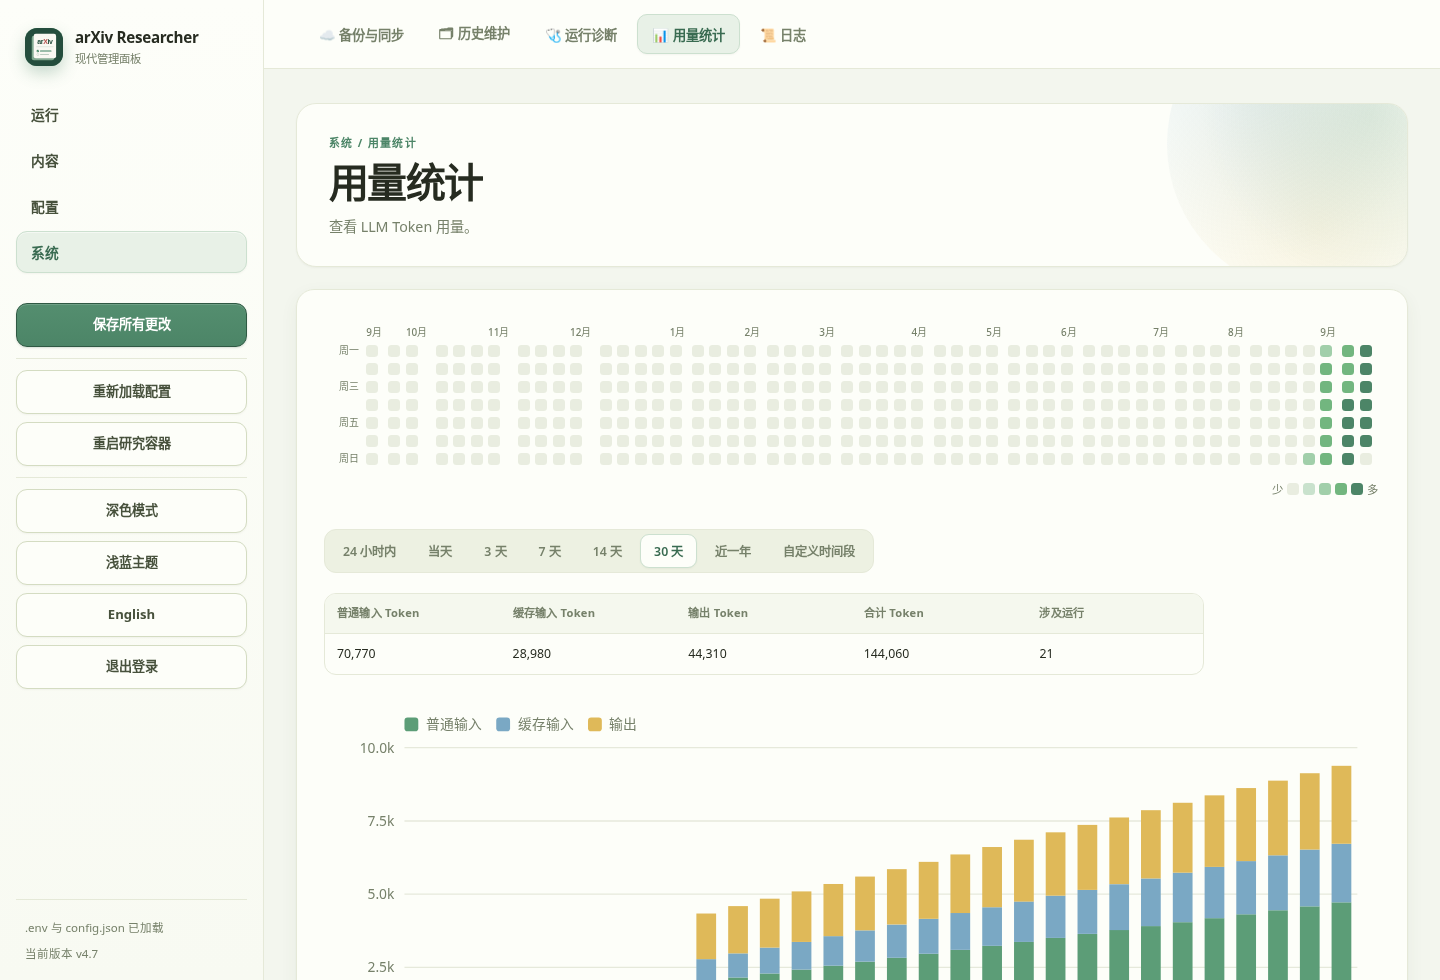The height and width of the screenshot is (980, 1440).
Task: Click the yellow segment of the tallest chart bar
Action: [x=1341, y=805]
